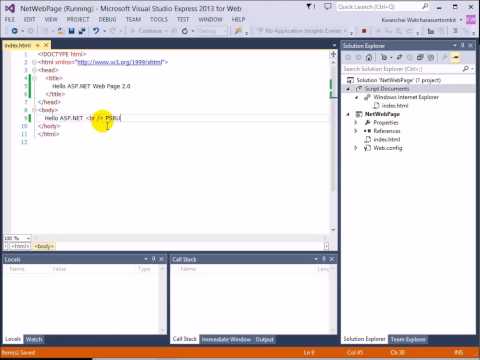Open the EDIT menu
Screen dimensions: 480x360
tap(30, 20)
